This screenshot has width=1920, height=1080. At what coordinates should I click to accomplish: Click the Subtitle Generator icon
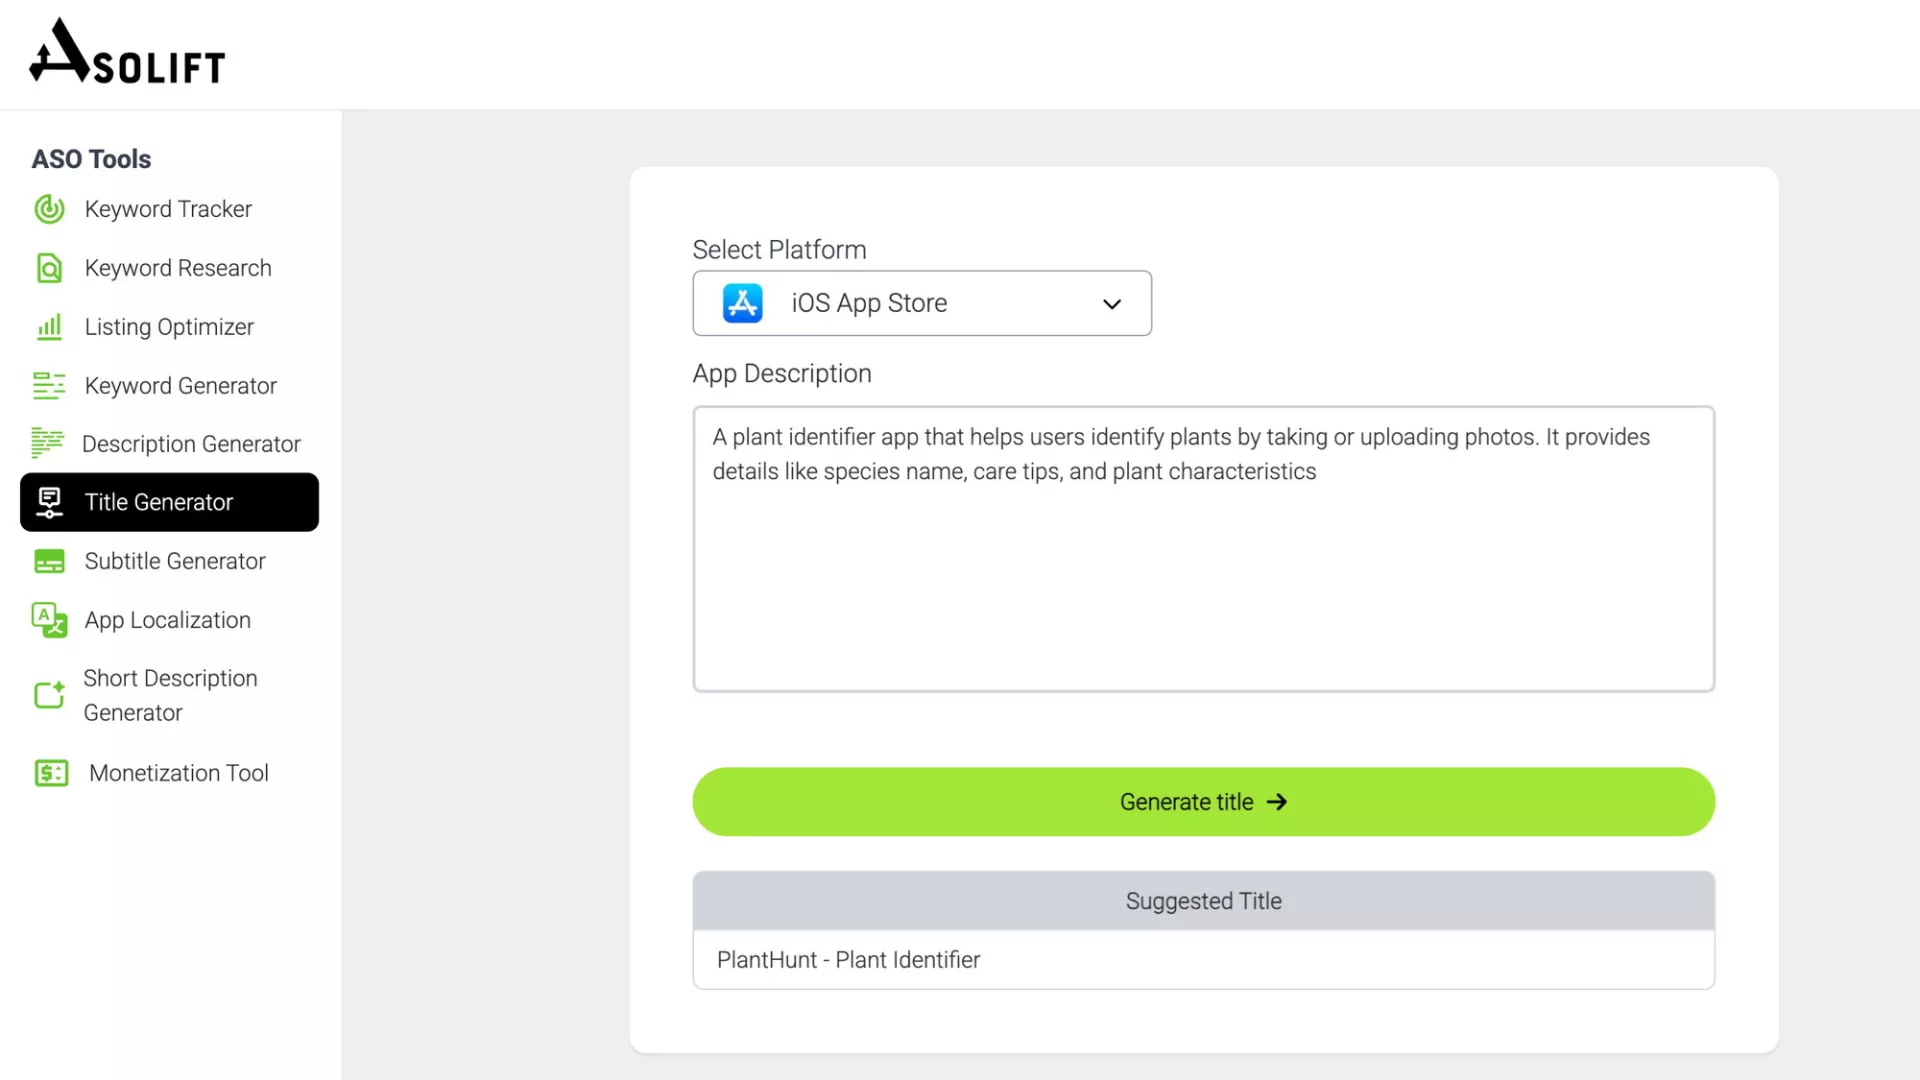tap(49, 561)
